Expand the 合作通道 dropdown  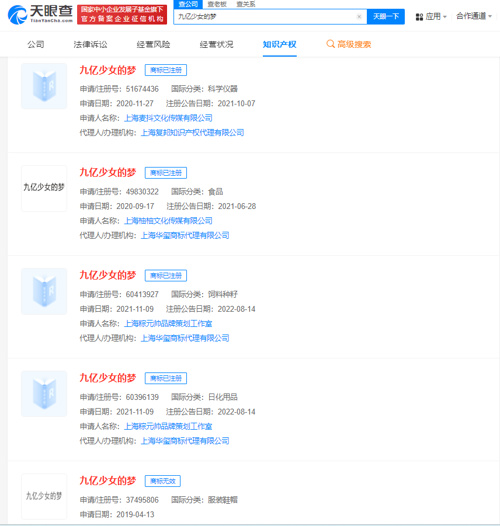pyautogui.click(x=474, y=16)
